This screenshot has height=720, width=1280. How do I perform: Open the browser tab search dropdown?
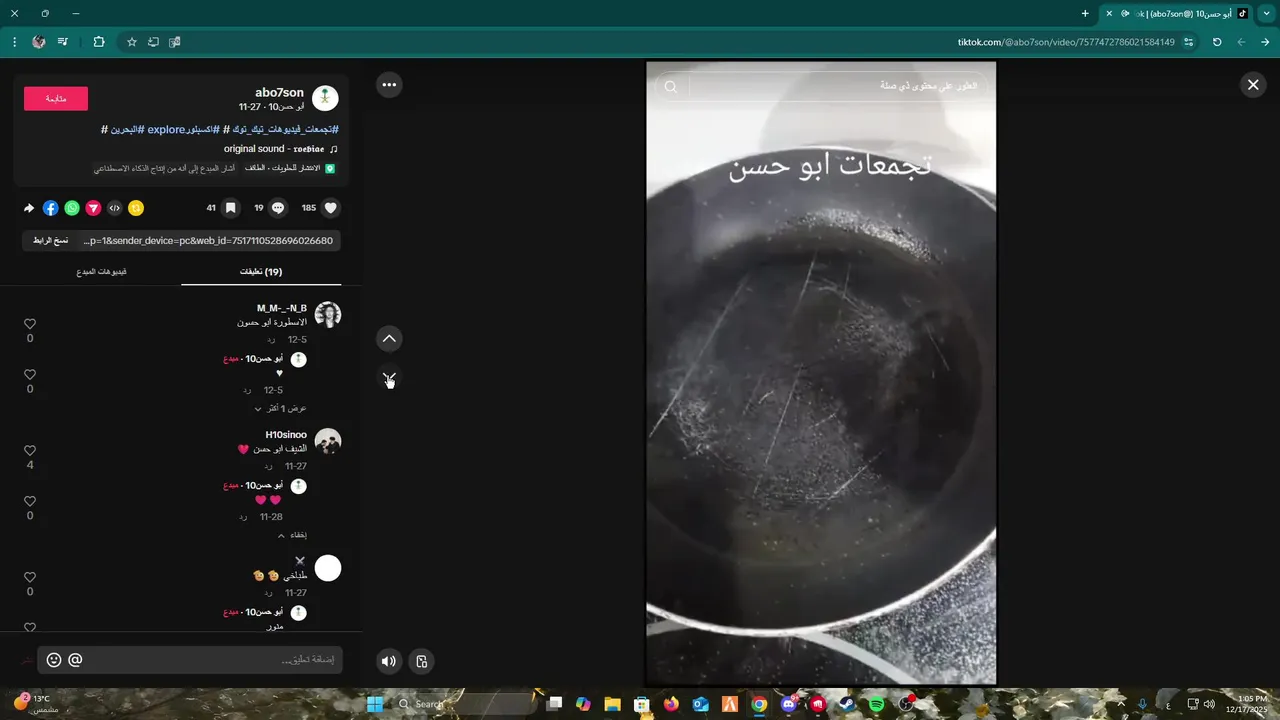(x=1265, y=13)
